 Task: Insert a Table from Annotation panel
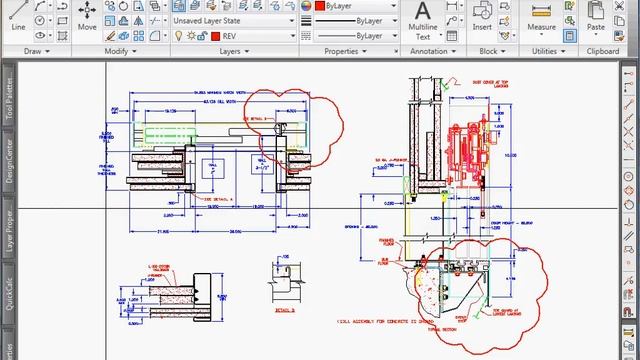pos(452,36)
